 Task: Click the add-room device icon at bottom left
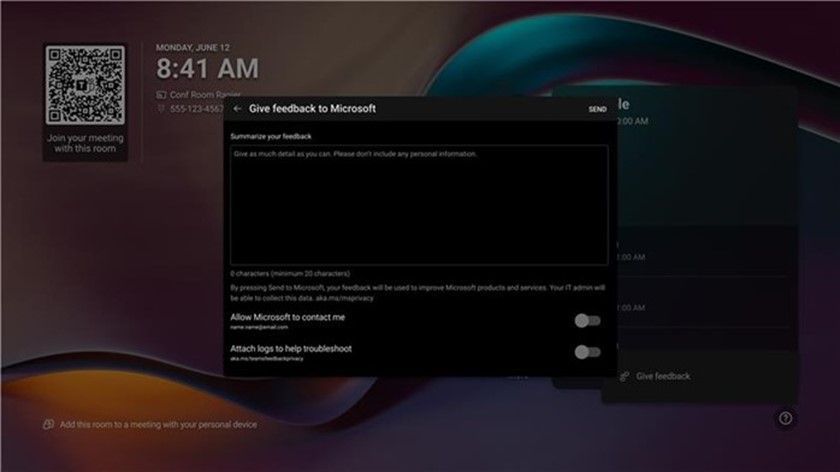(x=48, y=424)
